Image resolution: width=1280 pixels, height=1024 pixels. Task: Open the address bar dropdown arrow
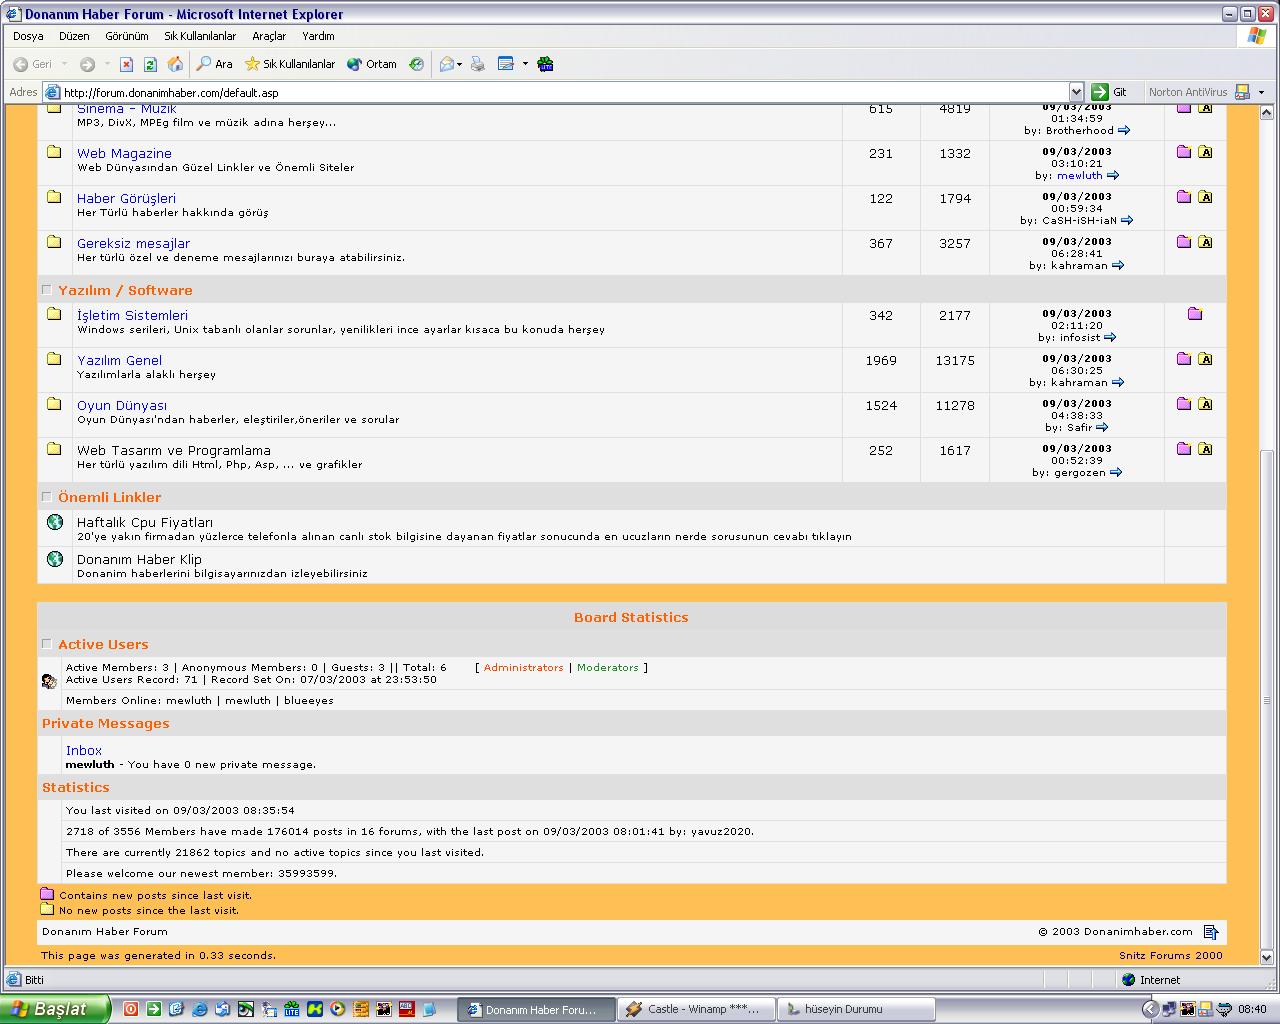(x=1076, y=92)
